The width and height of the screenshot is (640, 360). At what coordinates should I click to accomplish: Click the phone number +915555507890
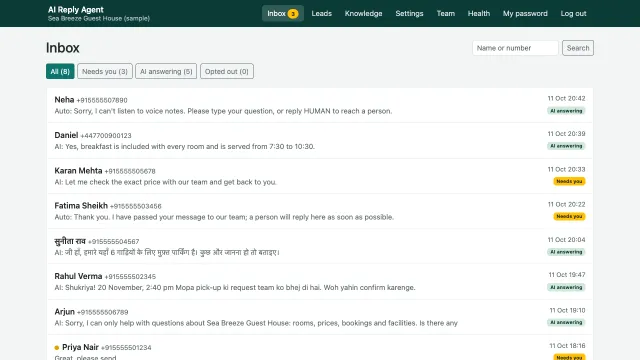coord(102,100)
